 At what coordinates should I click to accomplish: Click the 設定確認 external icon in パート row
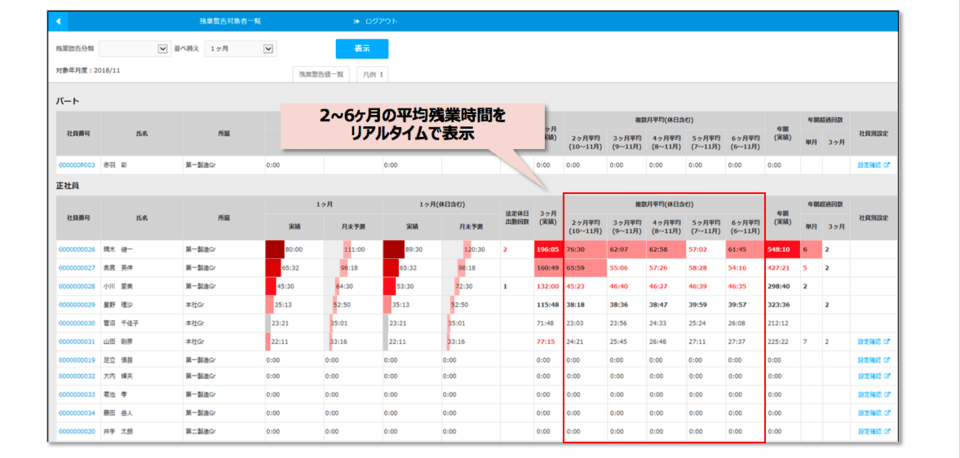(886, 165)
